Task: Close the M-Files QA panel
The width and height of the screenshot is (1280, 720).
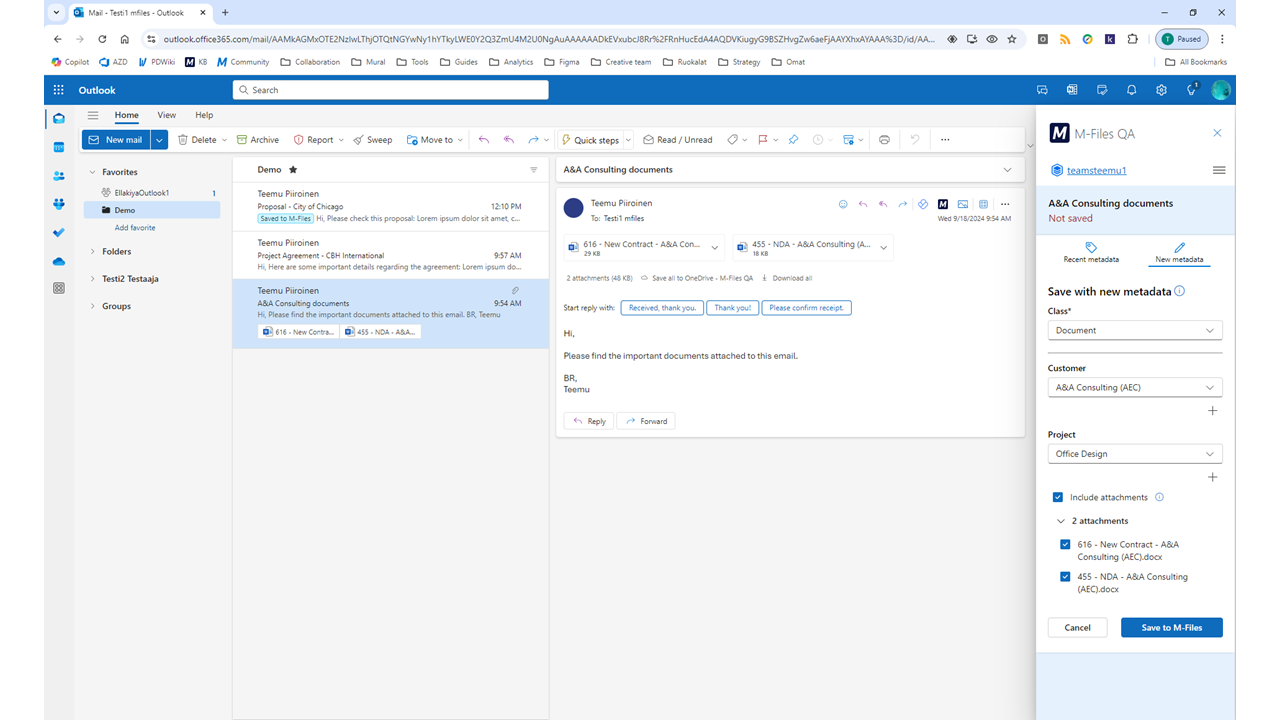Action: pyautogui.click(x=1217, y=133)
